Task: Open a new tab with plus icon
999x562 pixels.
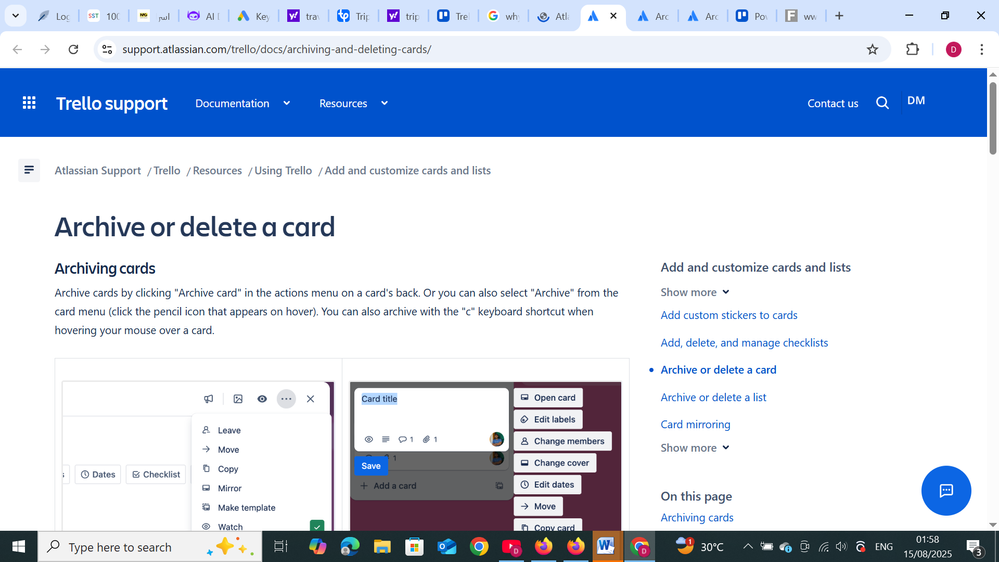Action: pos(839,16)
